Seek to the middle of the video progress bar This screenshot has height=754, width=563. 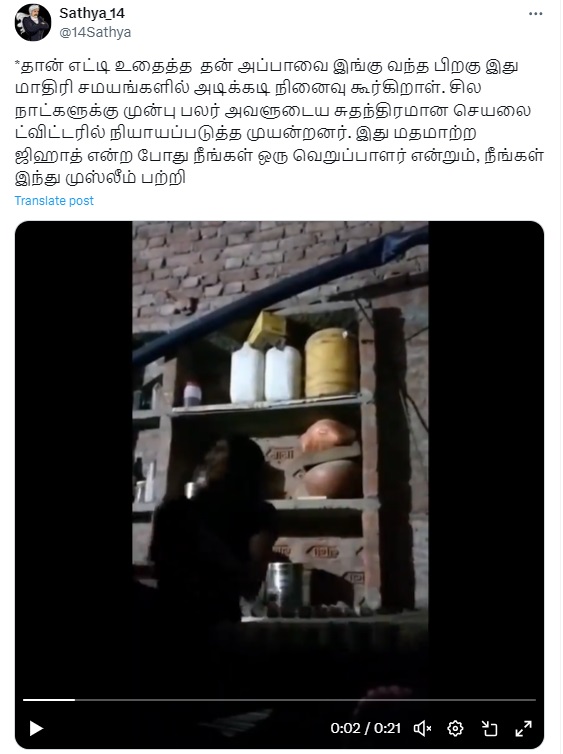click(x=279, y=700)
